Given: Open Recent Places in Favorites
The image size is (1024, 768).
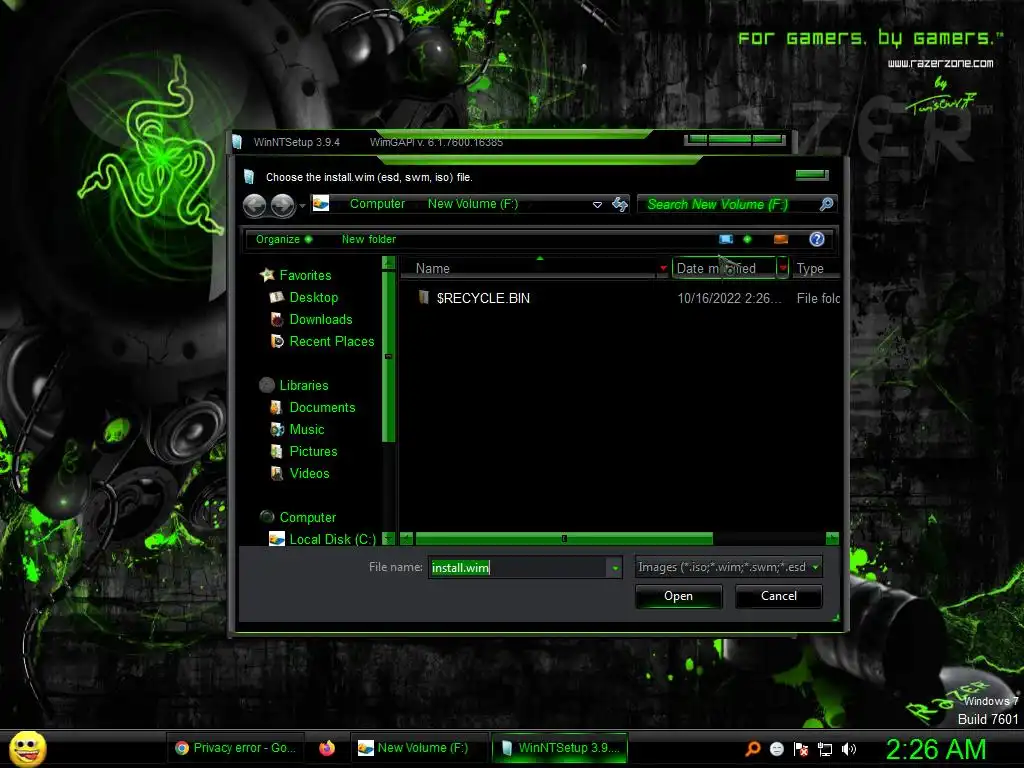Looking at the screenshot, I should (332, 341).
